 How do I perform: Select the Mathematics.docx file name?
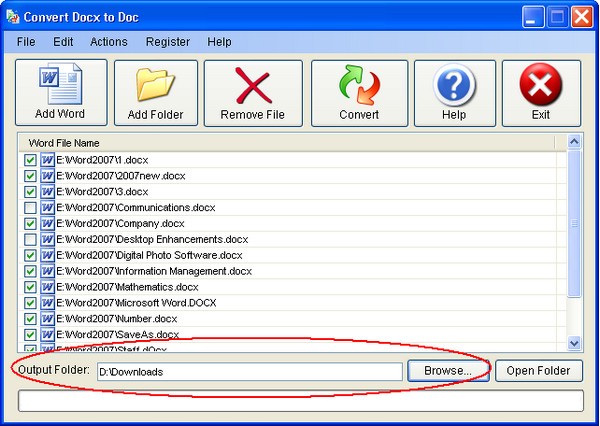click(127, 287)
